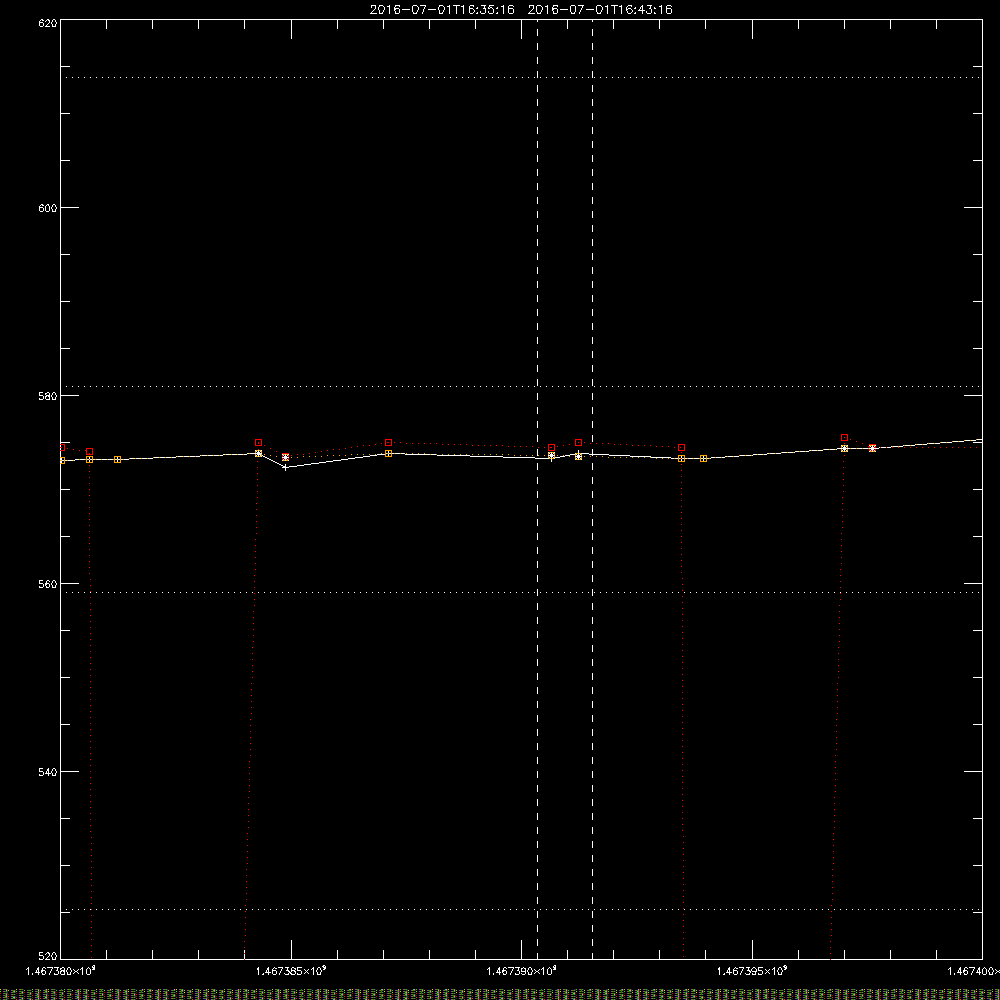
Task: Click y-axis label 580
Action: pos(48,396)
